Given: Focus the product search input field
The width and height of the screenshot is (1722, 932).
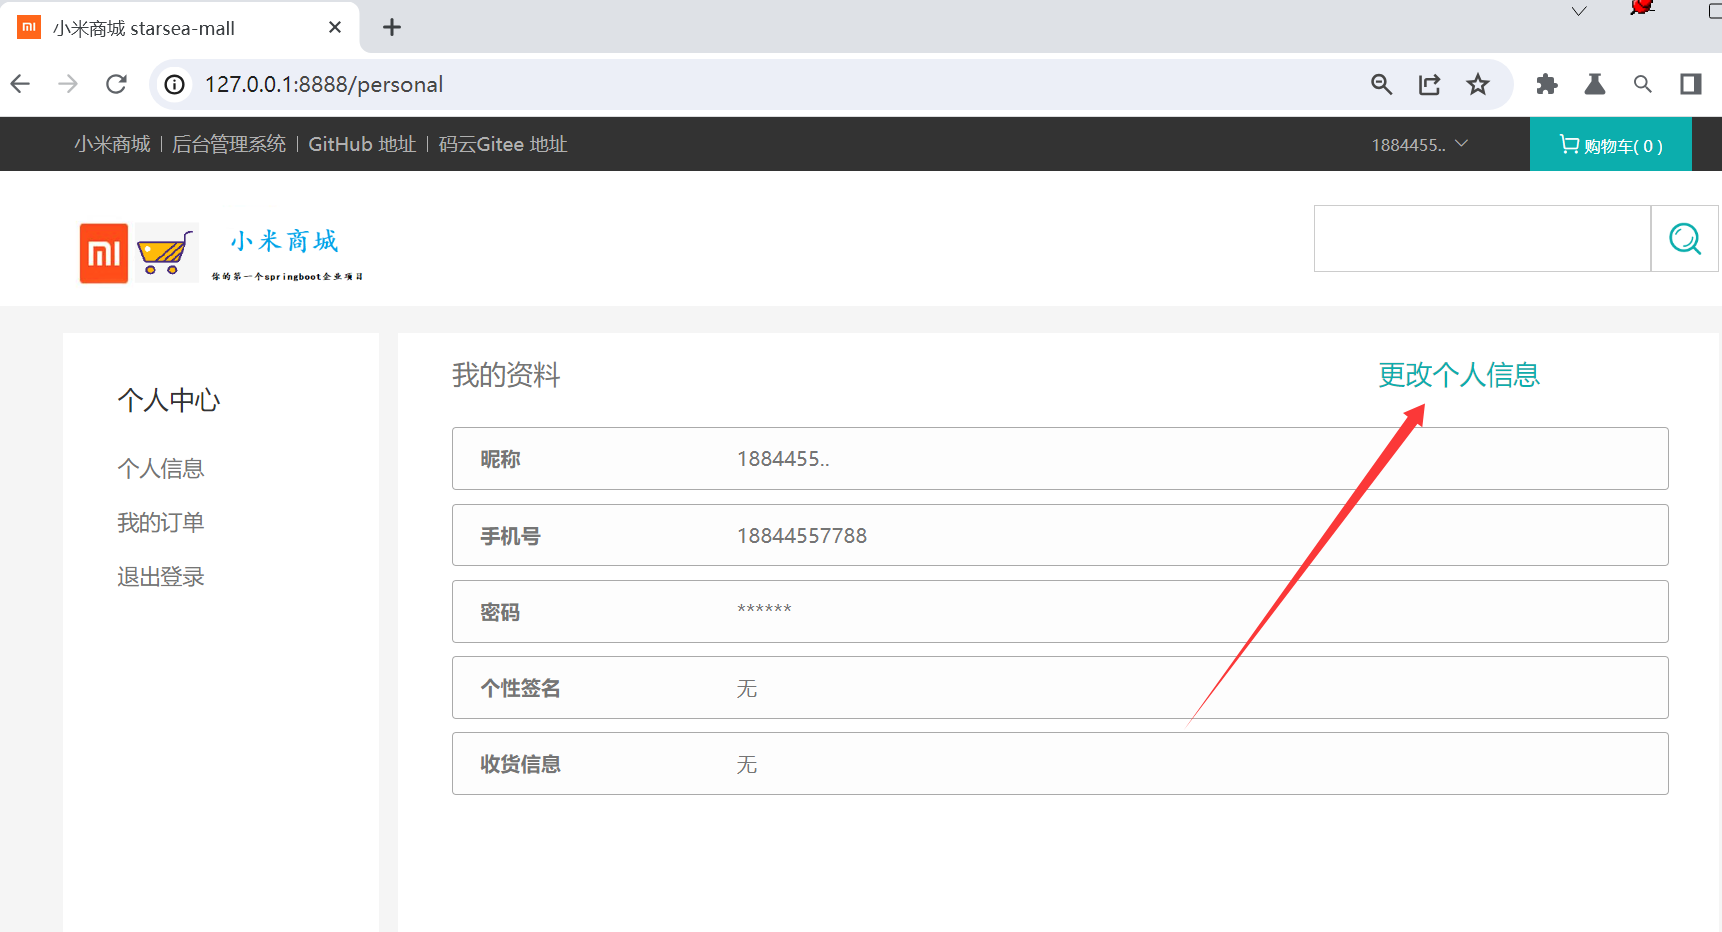Looking at the screenshot, I should pyautogui.click(x=1482, y=238).
